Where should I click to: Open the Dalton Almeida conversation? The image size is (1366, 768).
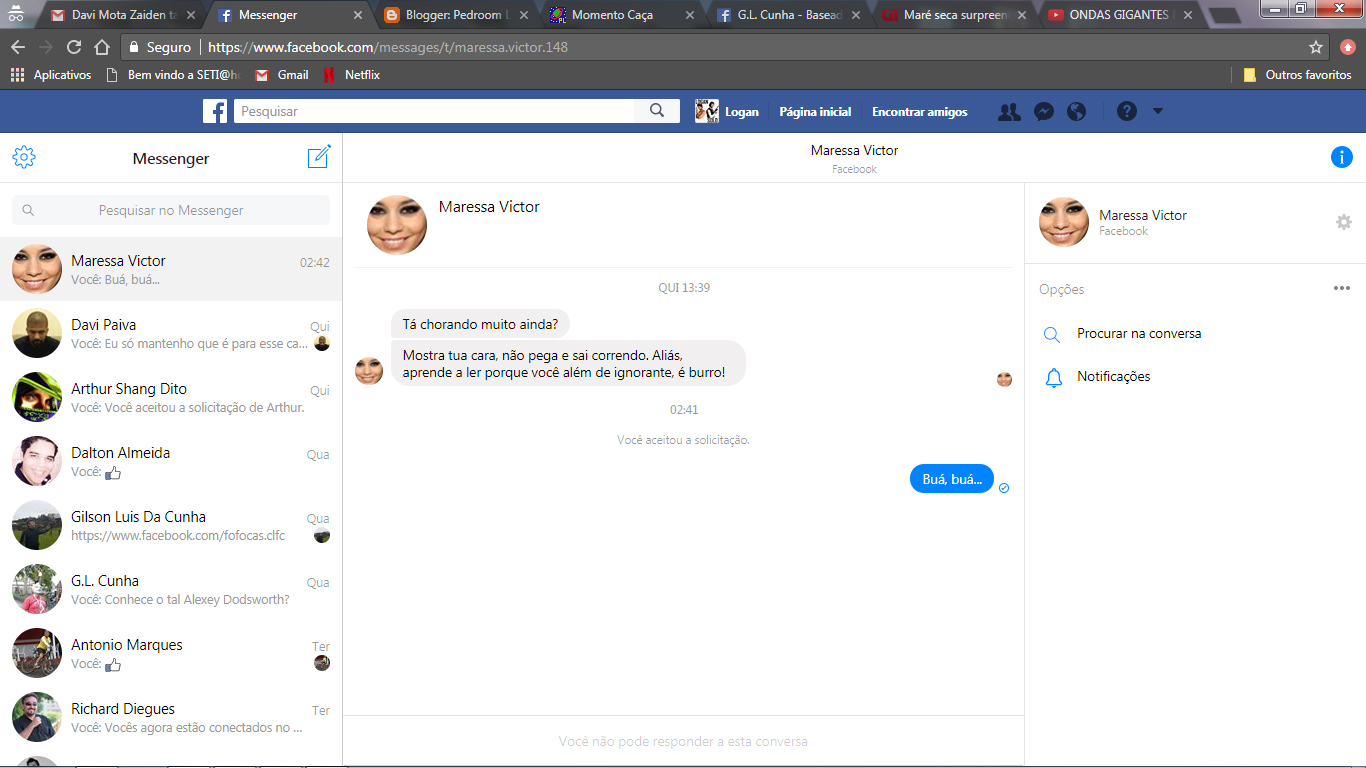(x=171, y=461)
